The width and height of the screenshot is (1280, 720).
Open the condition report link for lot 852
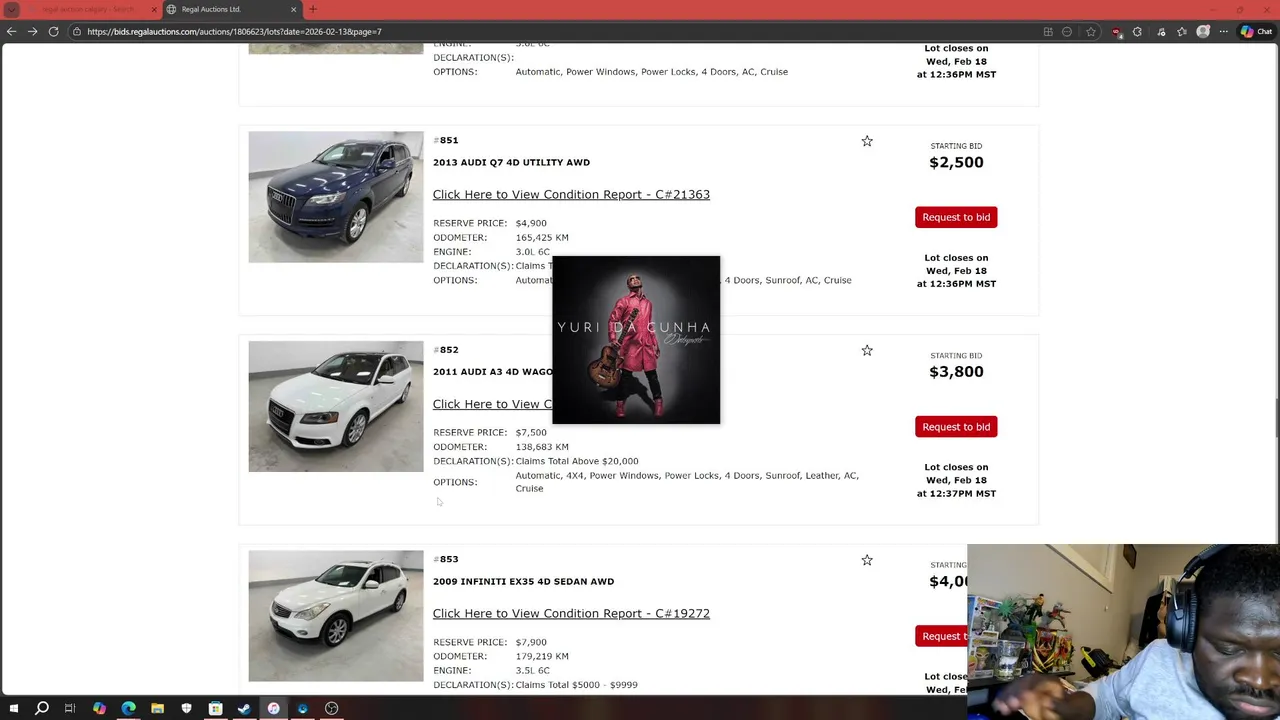(492, 404)
